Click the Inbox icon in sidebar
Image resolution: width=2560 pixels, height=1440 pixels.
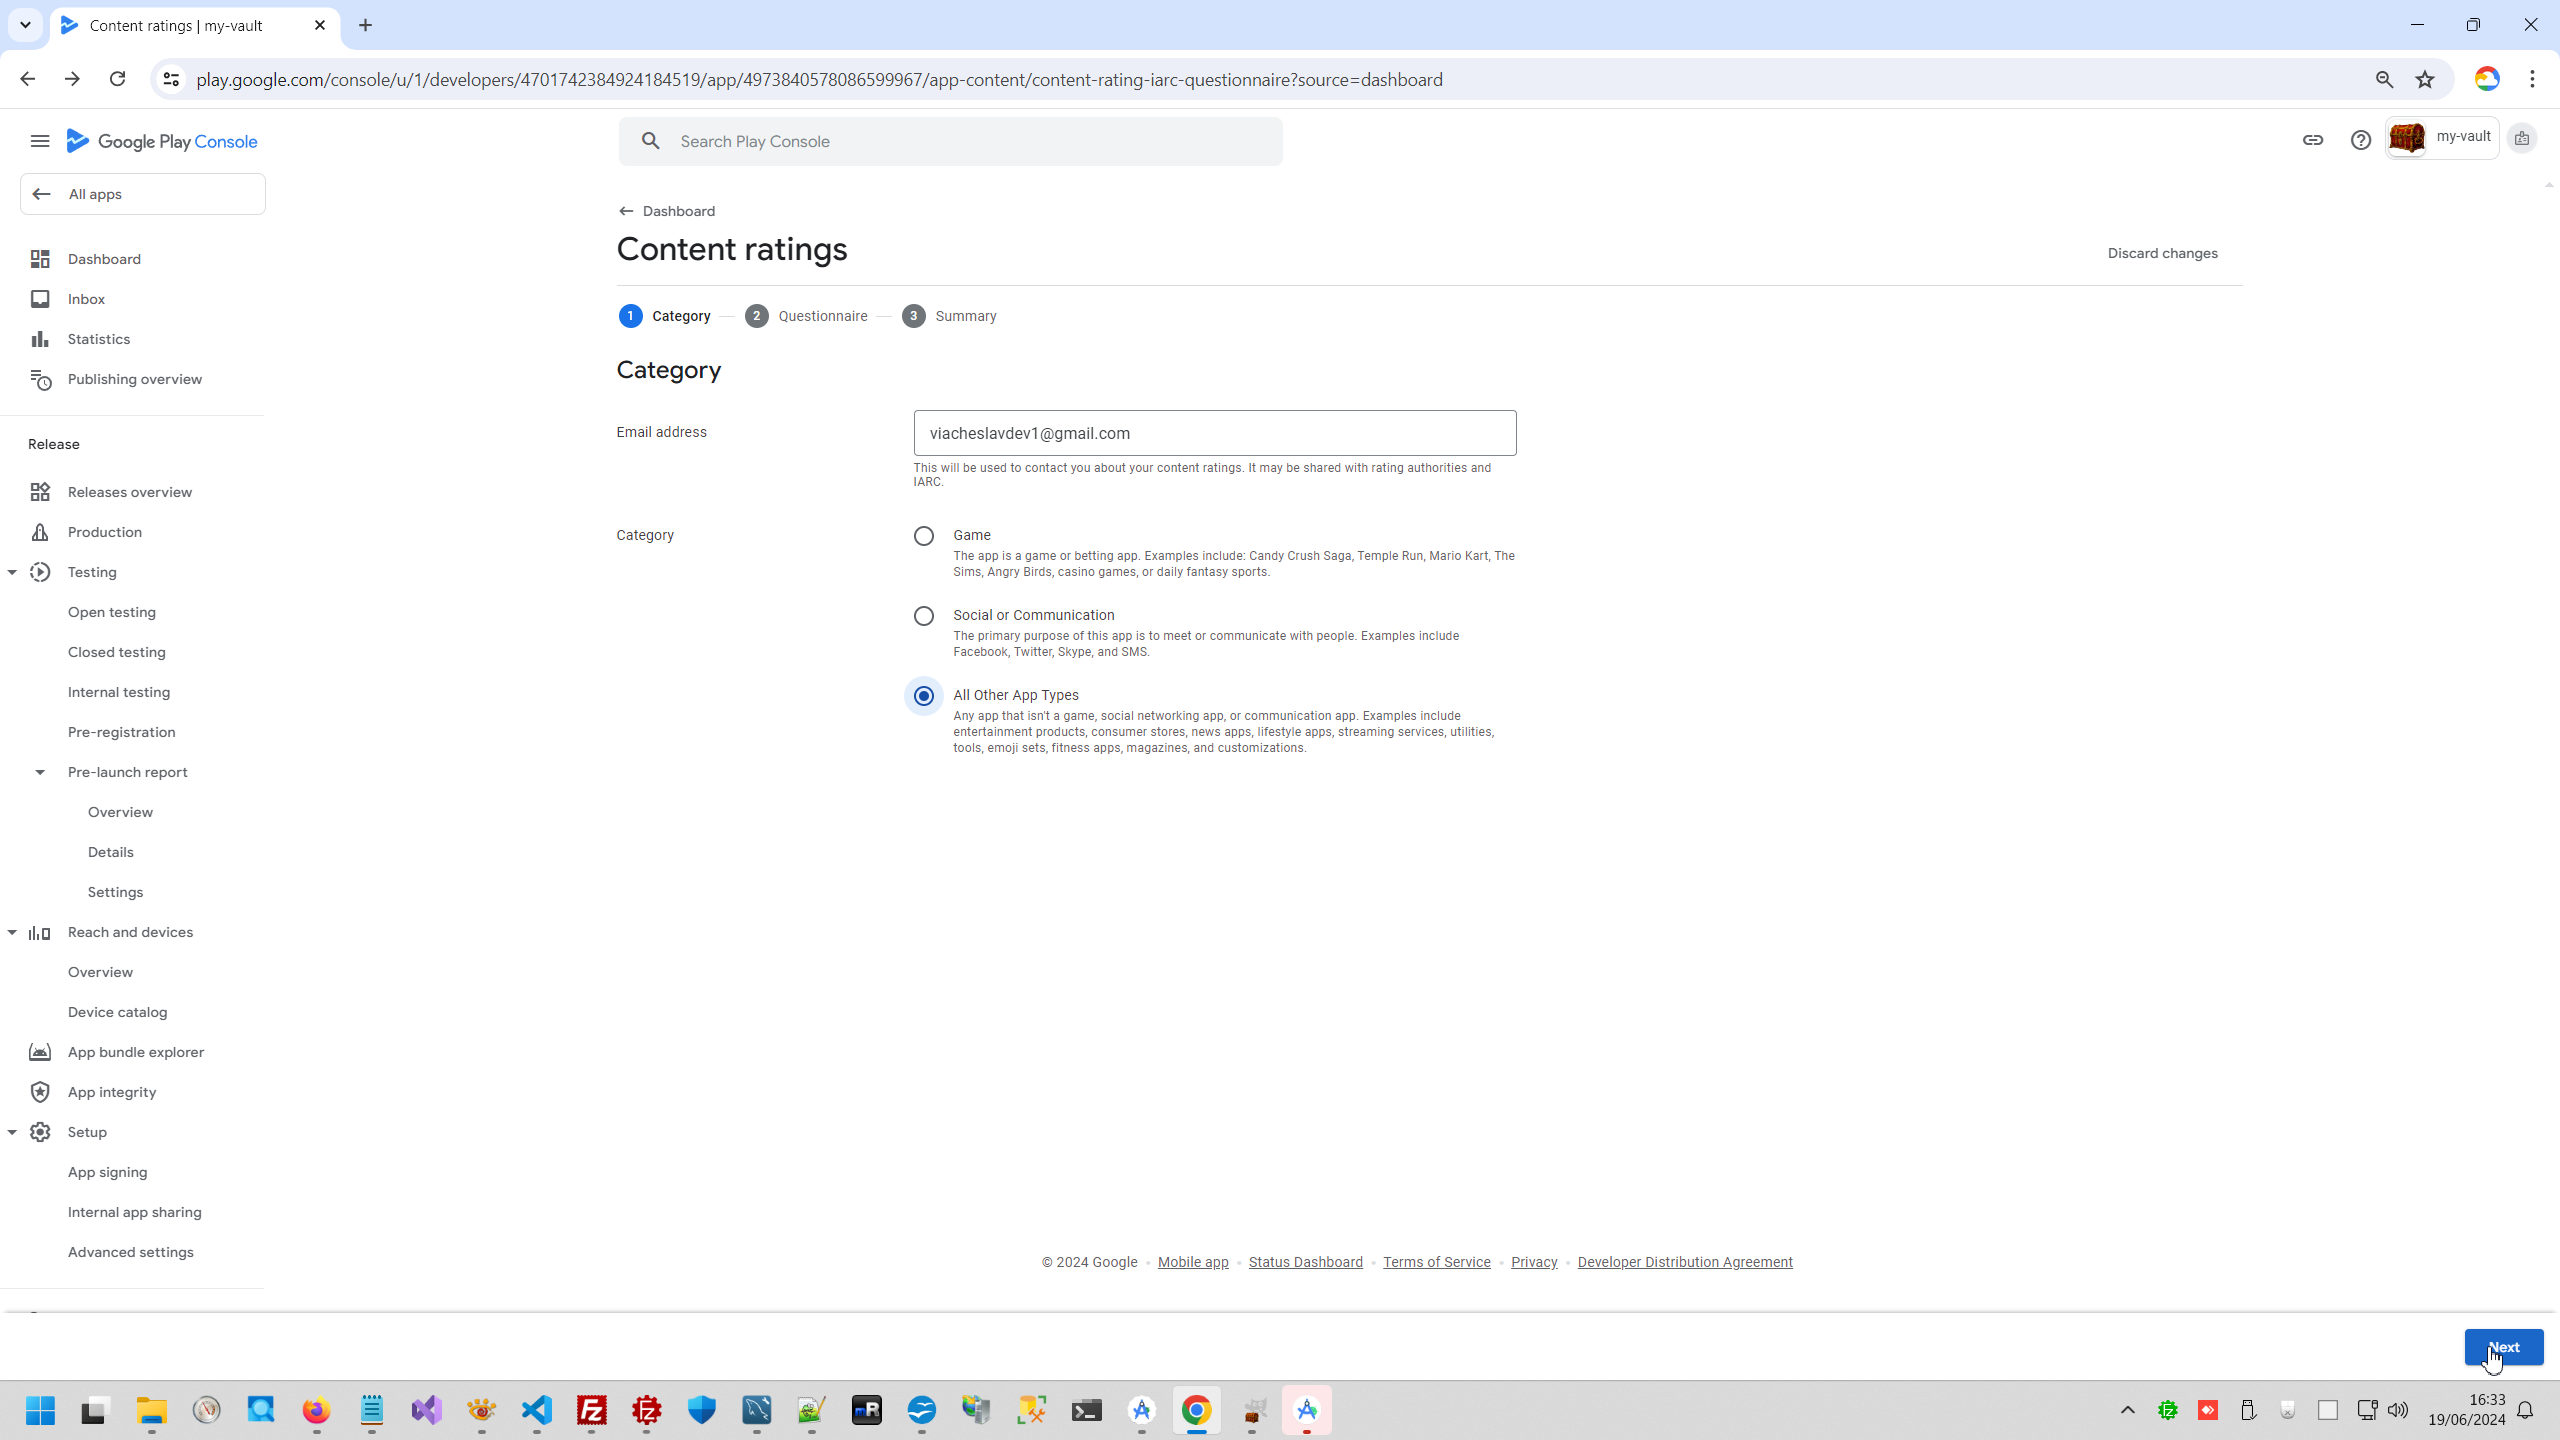click(40, 299)
